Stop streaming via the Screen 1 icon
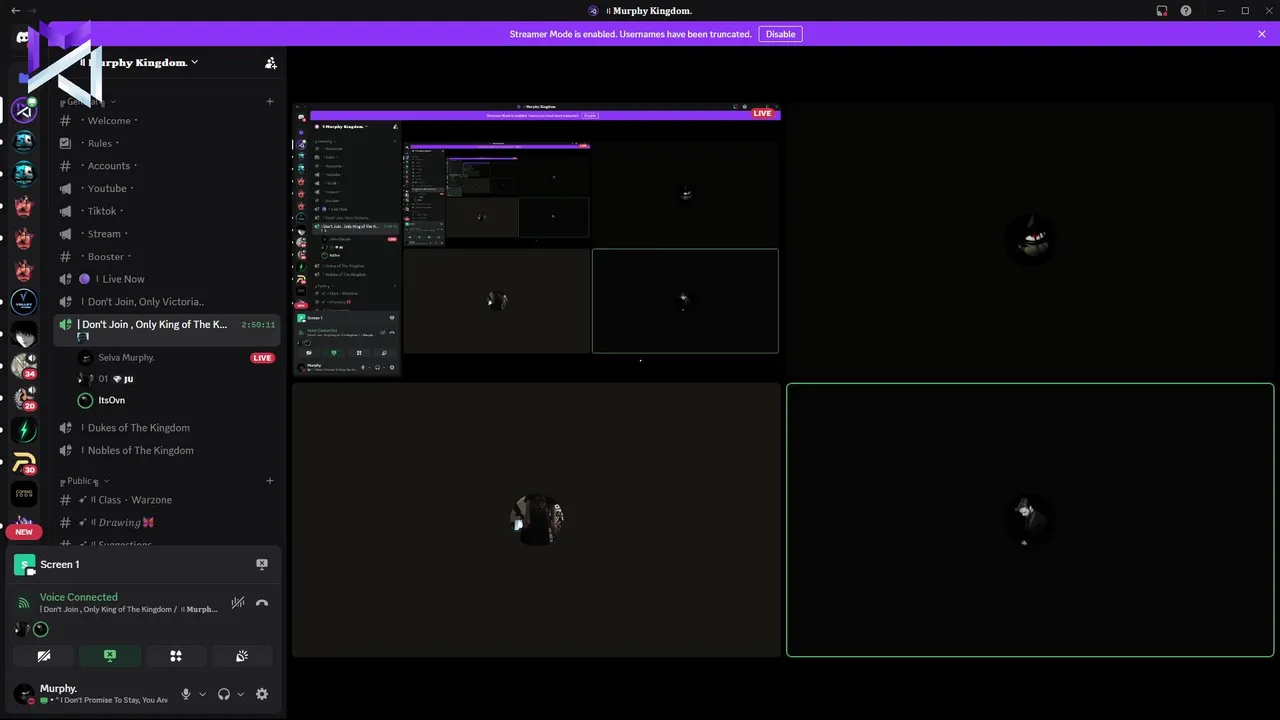 (262, 564)
